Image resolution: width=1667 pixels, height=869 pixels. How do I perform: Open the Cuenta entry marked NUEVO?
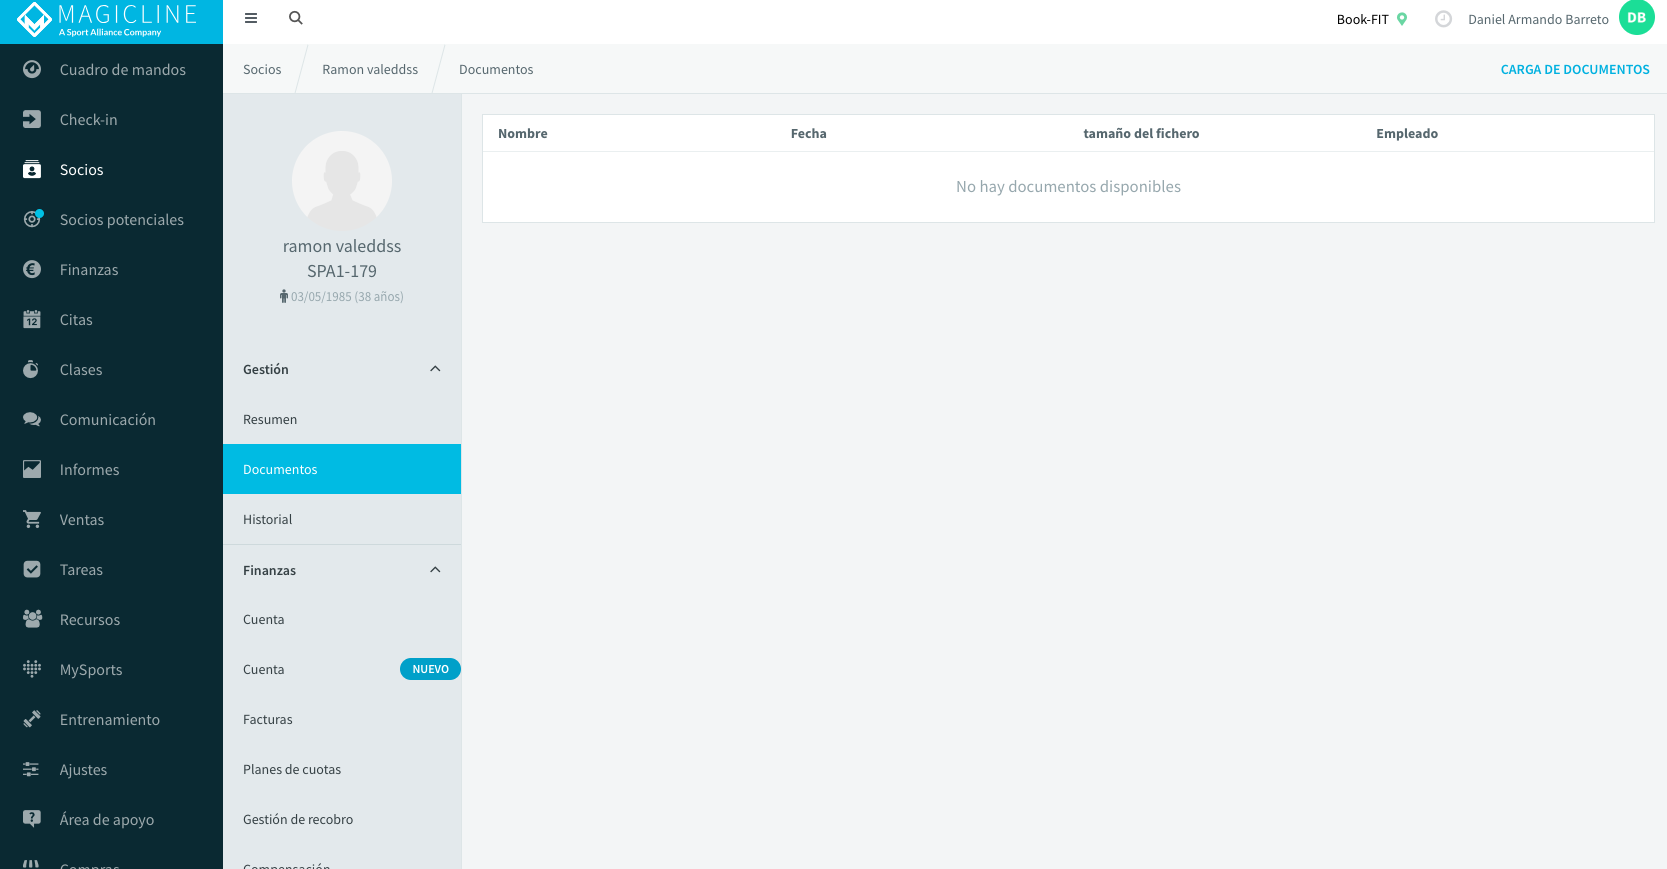pos(342,669)
